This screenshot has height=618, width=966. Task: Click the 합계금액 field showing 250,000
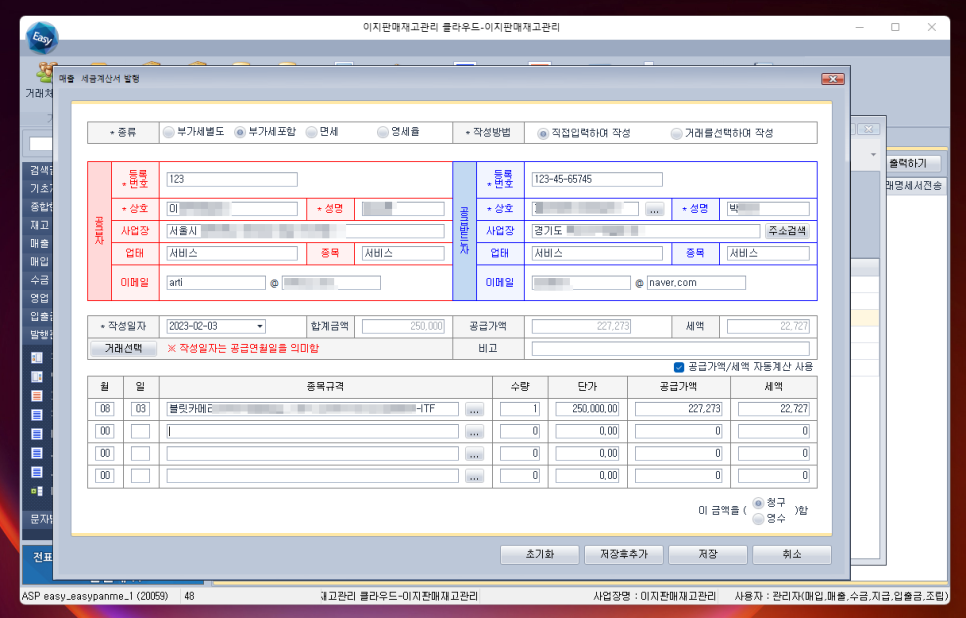[403, 327]
